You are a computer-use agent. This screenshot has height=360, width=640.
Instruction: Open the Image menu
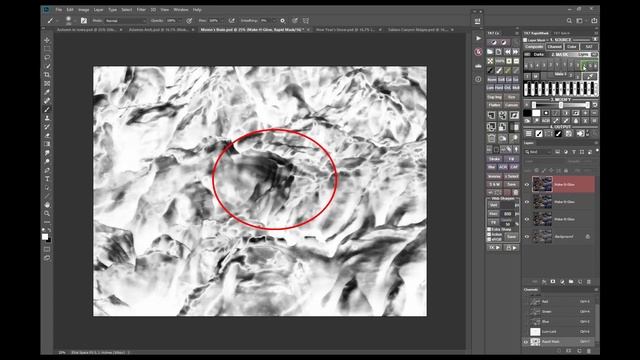point(83,9)
